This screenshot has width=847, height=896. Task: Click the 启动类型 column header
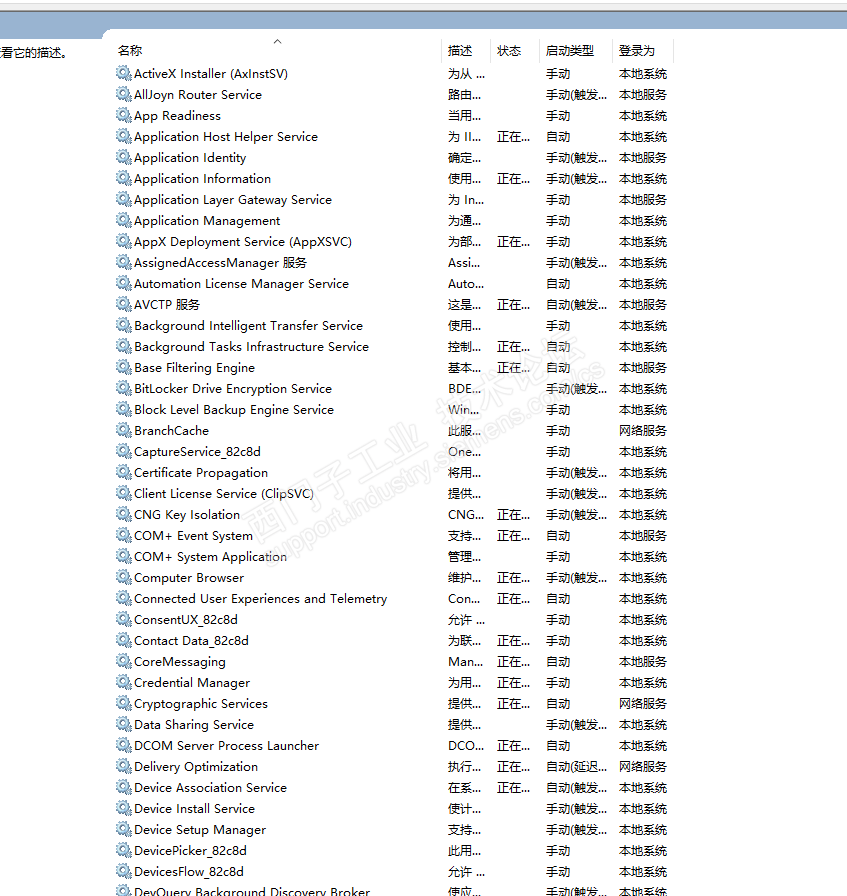pyautogui.click(x=570, y=51)
